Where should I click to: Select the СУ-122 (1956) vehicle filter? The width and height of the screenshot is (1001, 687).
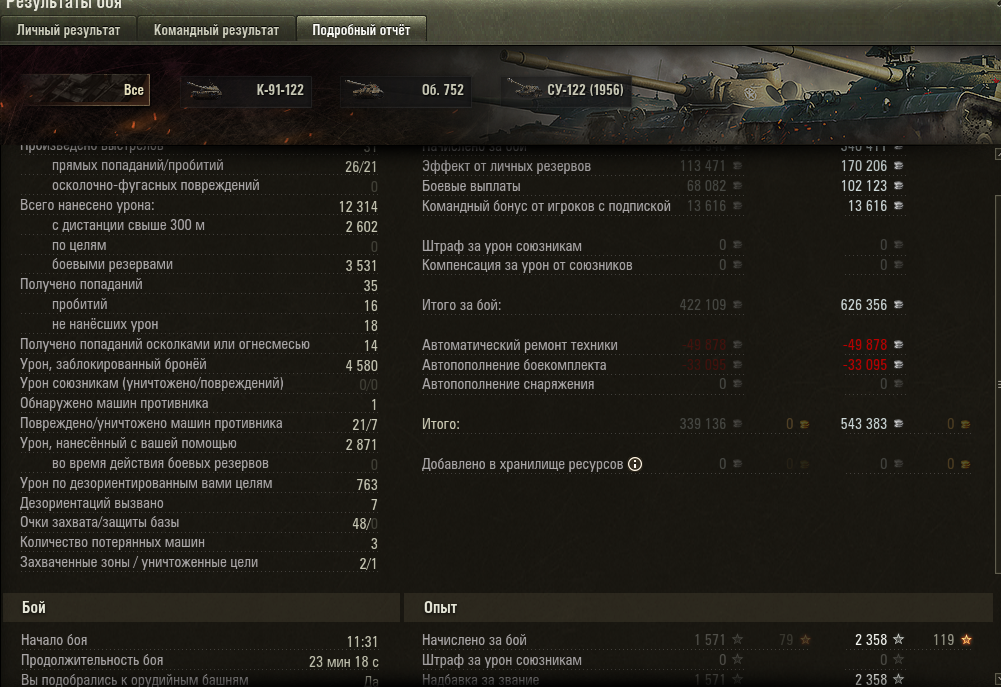(566, 89)
